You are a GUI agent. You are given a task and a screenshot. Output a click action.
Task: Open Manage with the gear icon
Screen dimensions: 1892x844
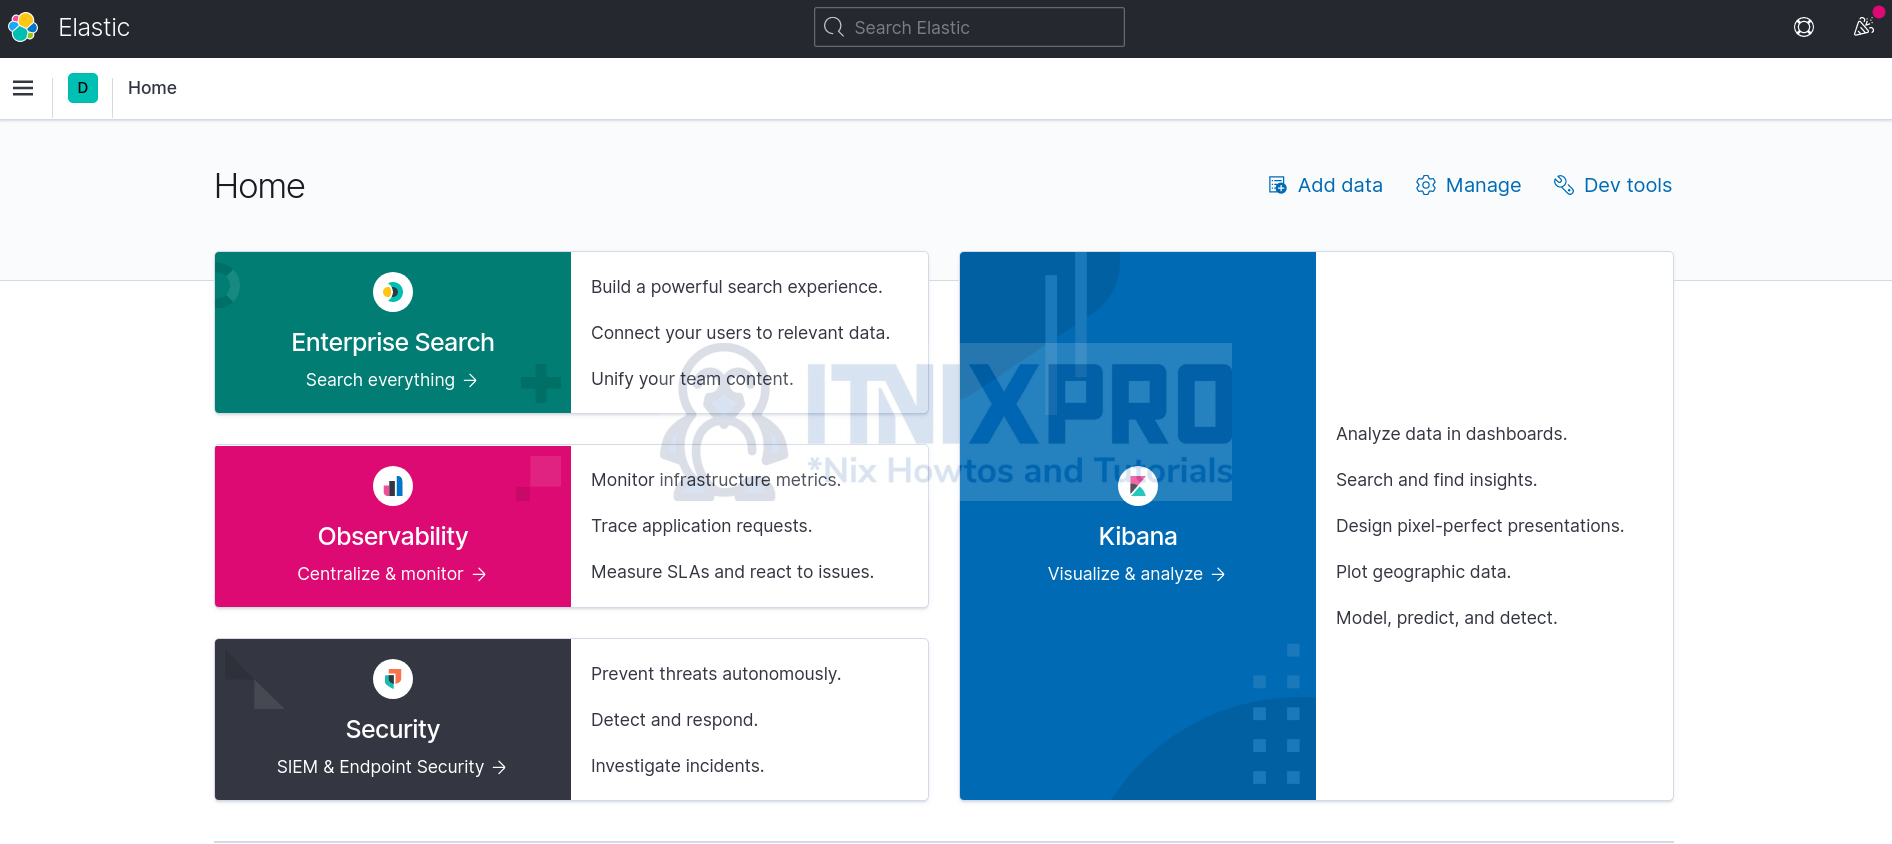[1468, 185]
